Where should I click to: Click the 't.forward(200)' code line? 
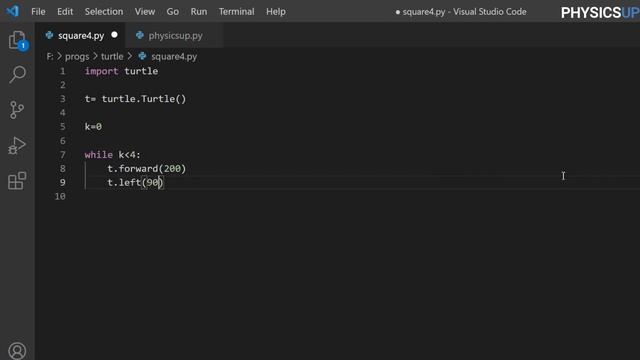147,169
